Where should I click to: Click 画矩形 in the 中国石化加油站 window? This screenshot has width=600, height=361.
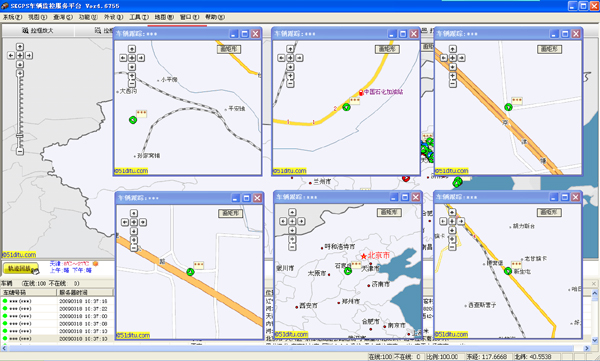[387, 49]
